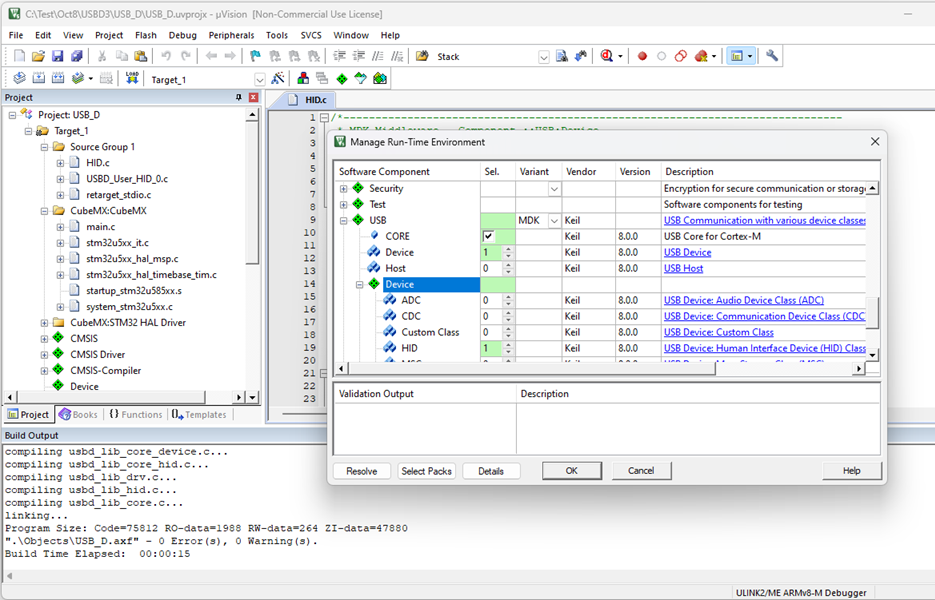Image resolution: width=935 pixels, height=600 pixels.
Task: Open Configuration with the wrench icon
Action: (772, 56)
